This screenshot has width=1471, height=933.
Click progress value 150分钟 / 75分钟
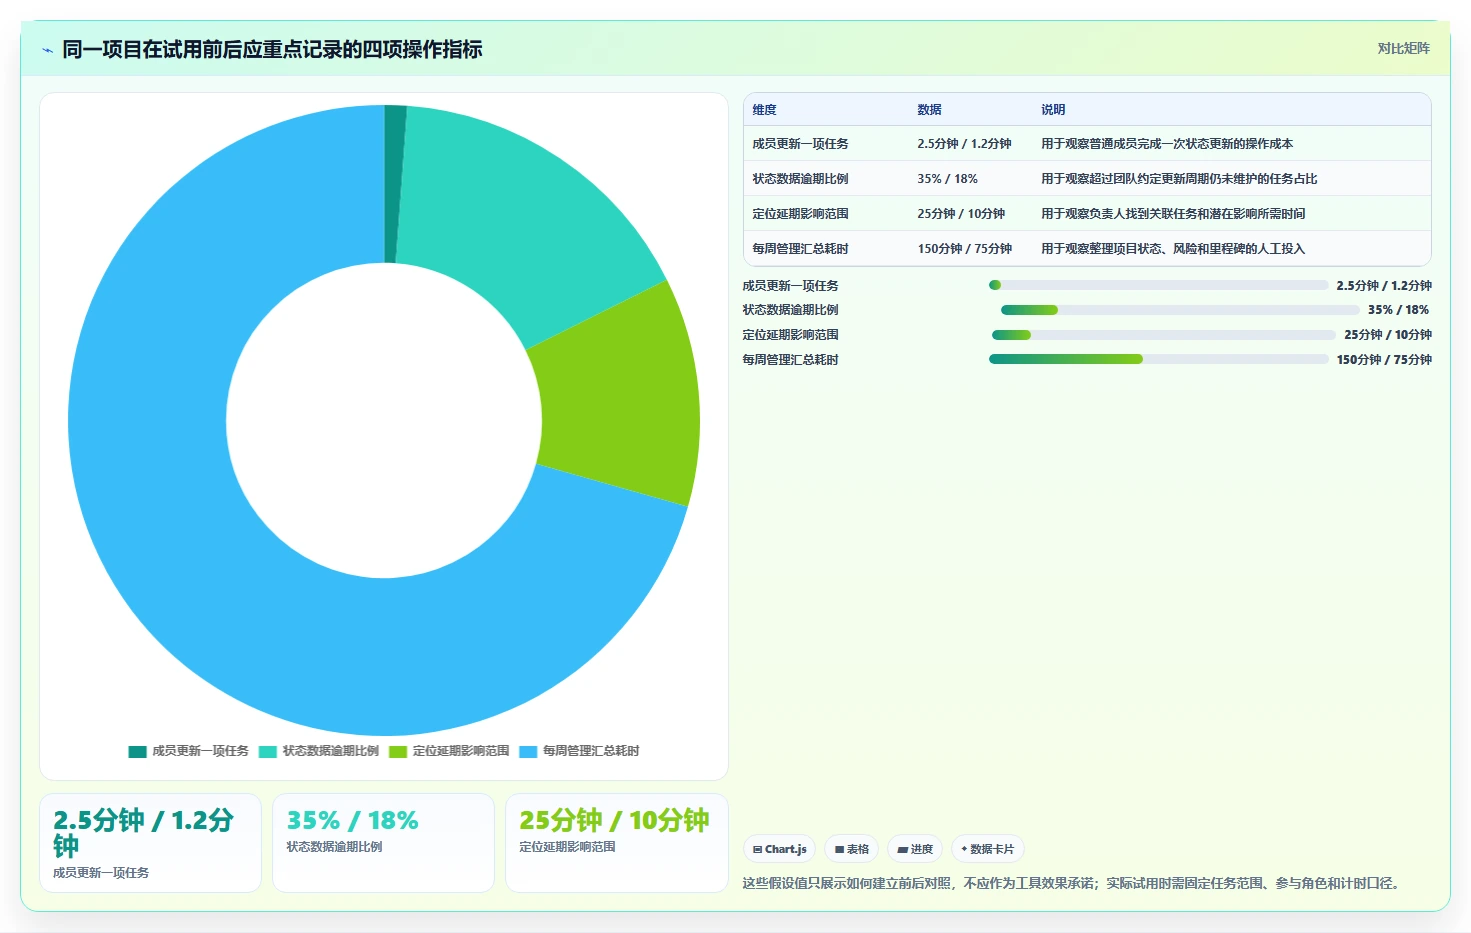pos(1384,360)
